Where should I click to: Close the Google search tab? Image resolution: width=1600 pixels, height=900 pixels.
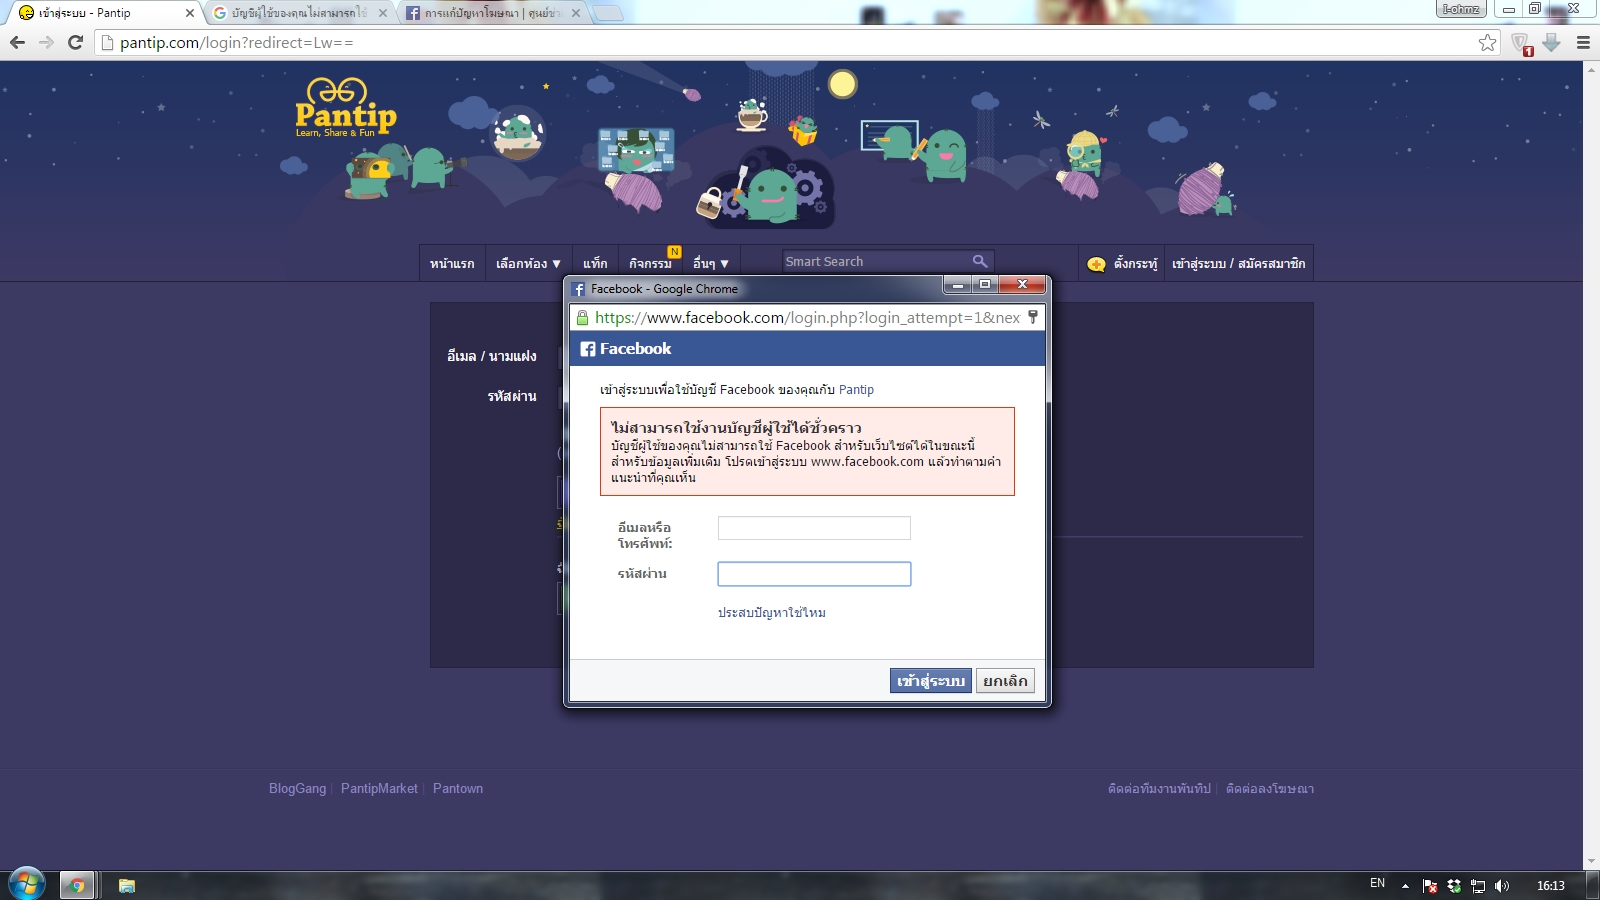383,13
